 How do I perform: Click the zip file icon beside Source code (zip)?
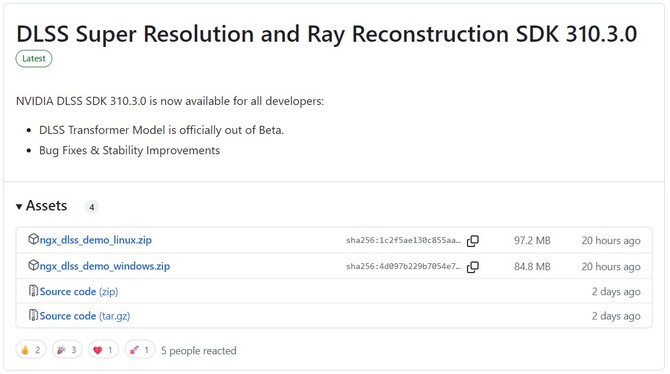coord(33,291)
